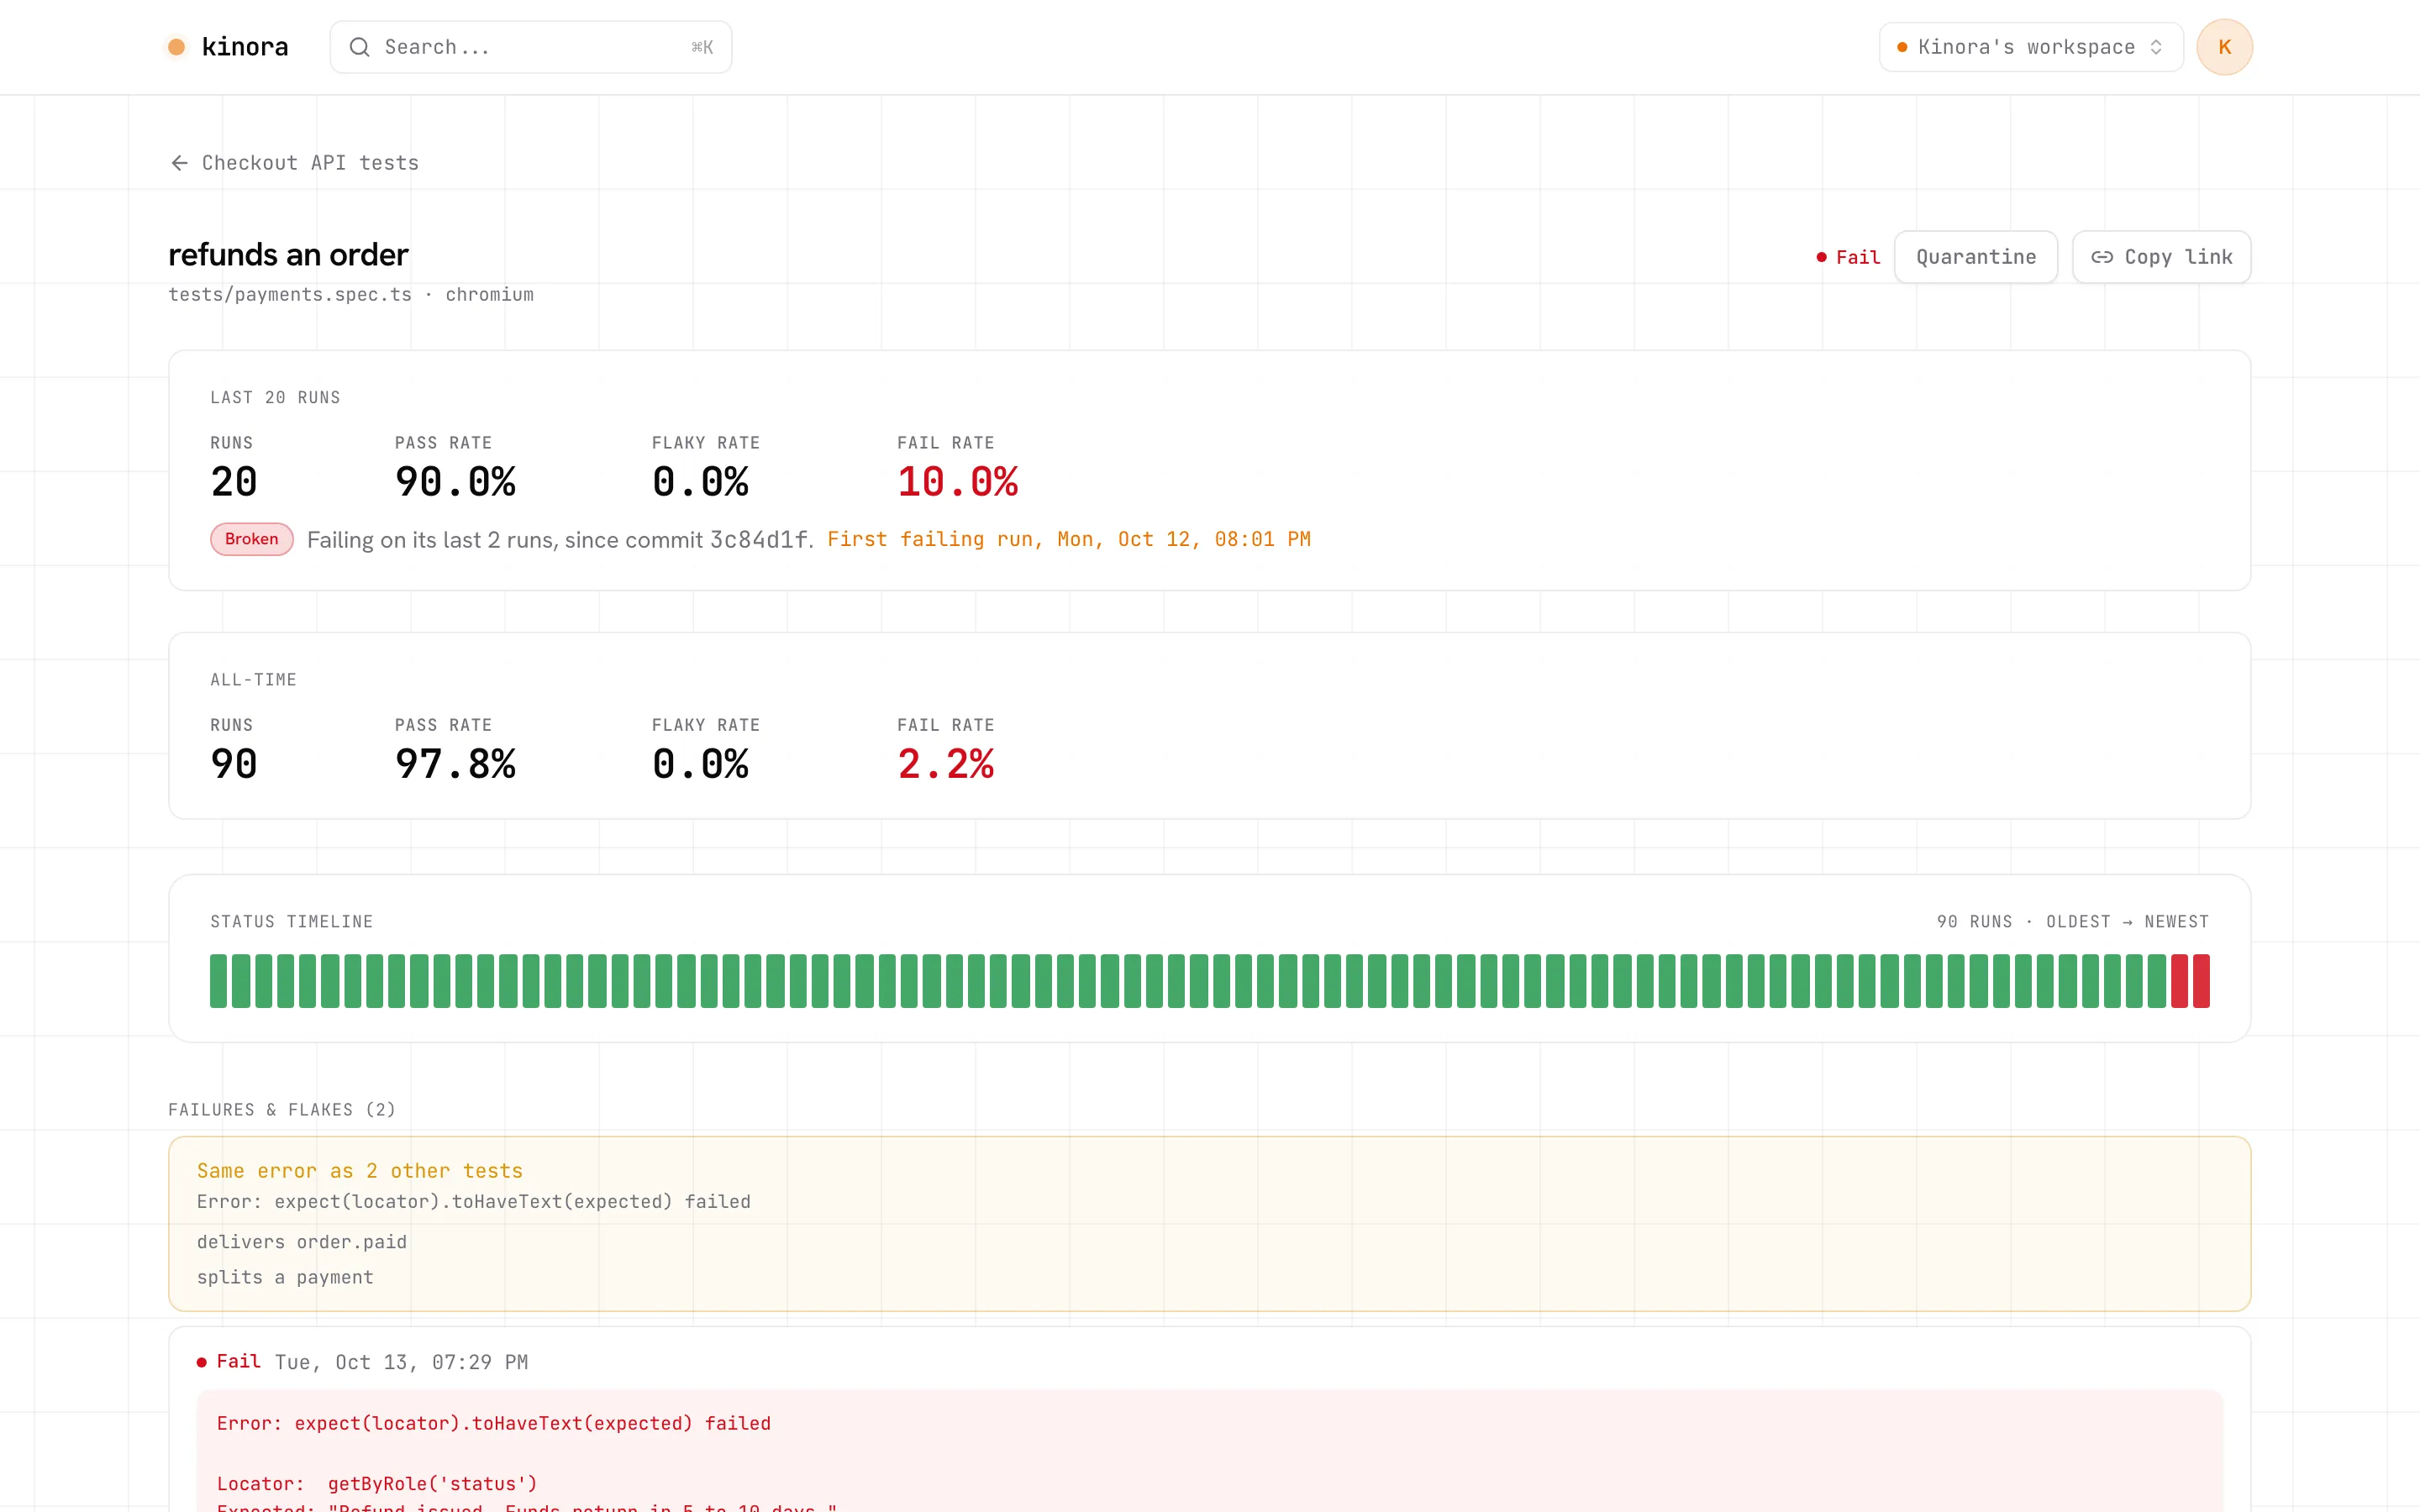Click the back arrow icon
This screenshot has height=1512, width=2420.
coord(179,163)
